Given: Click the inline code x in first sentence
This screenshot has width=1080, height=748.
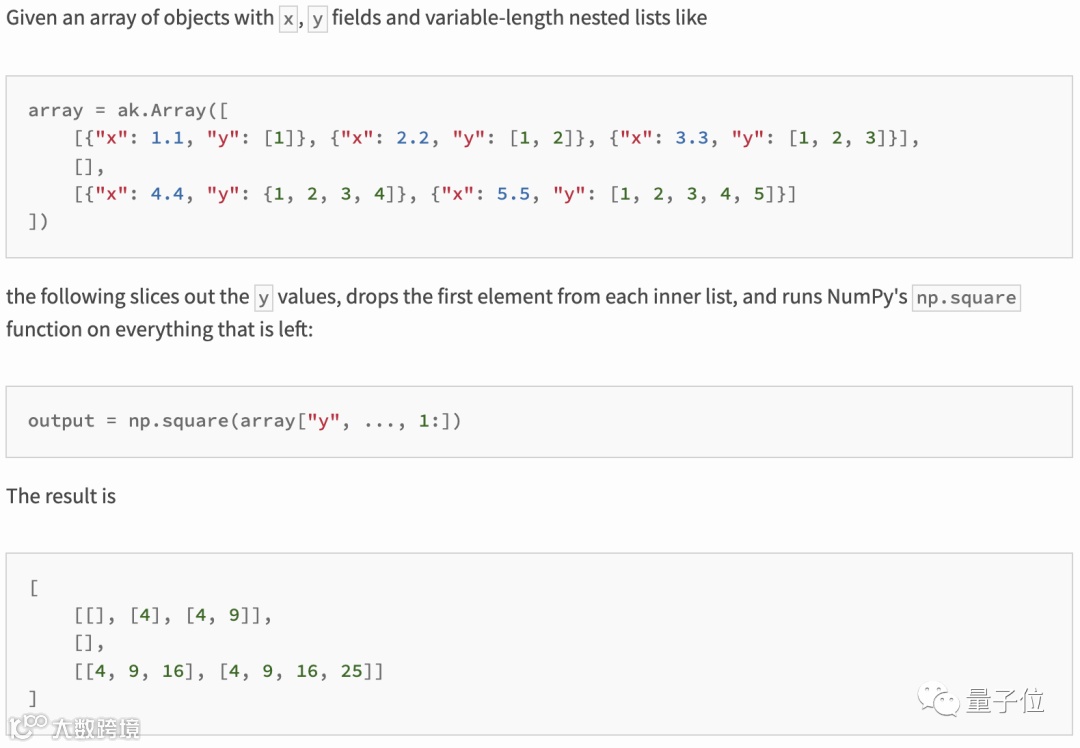Looking at the screenshot, I should click(288, 19).
